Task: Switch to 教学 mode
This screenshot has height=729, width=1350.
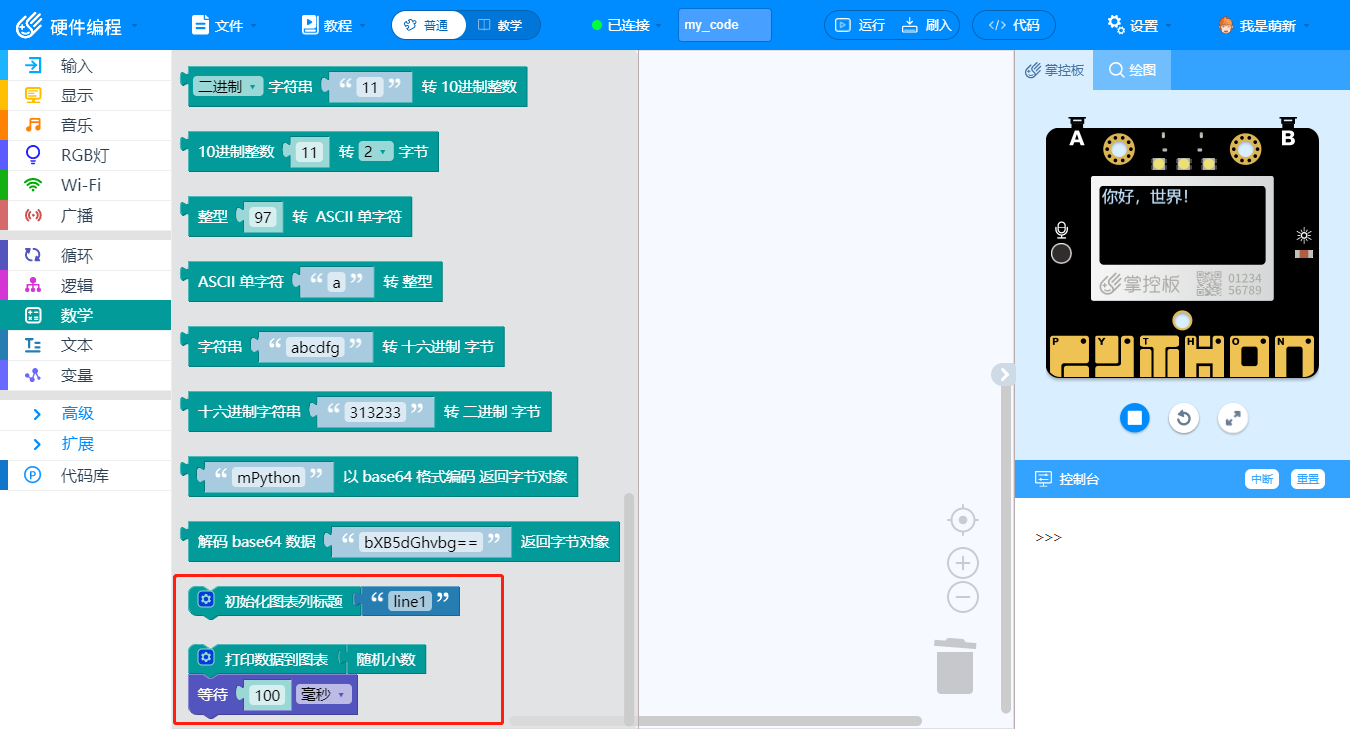Action: click(502, 25)
